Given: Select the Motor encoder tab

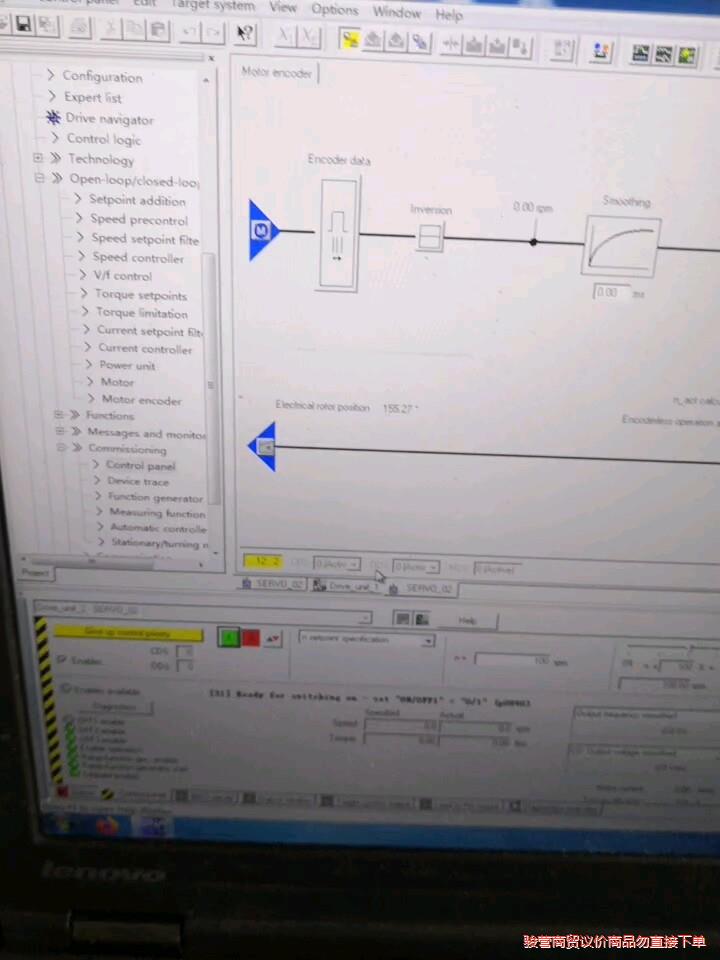Looking at the screenshot, I should pyautogui.click(x=277, y=73).
